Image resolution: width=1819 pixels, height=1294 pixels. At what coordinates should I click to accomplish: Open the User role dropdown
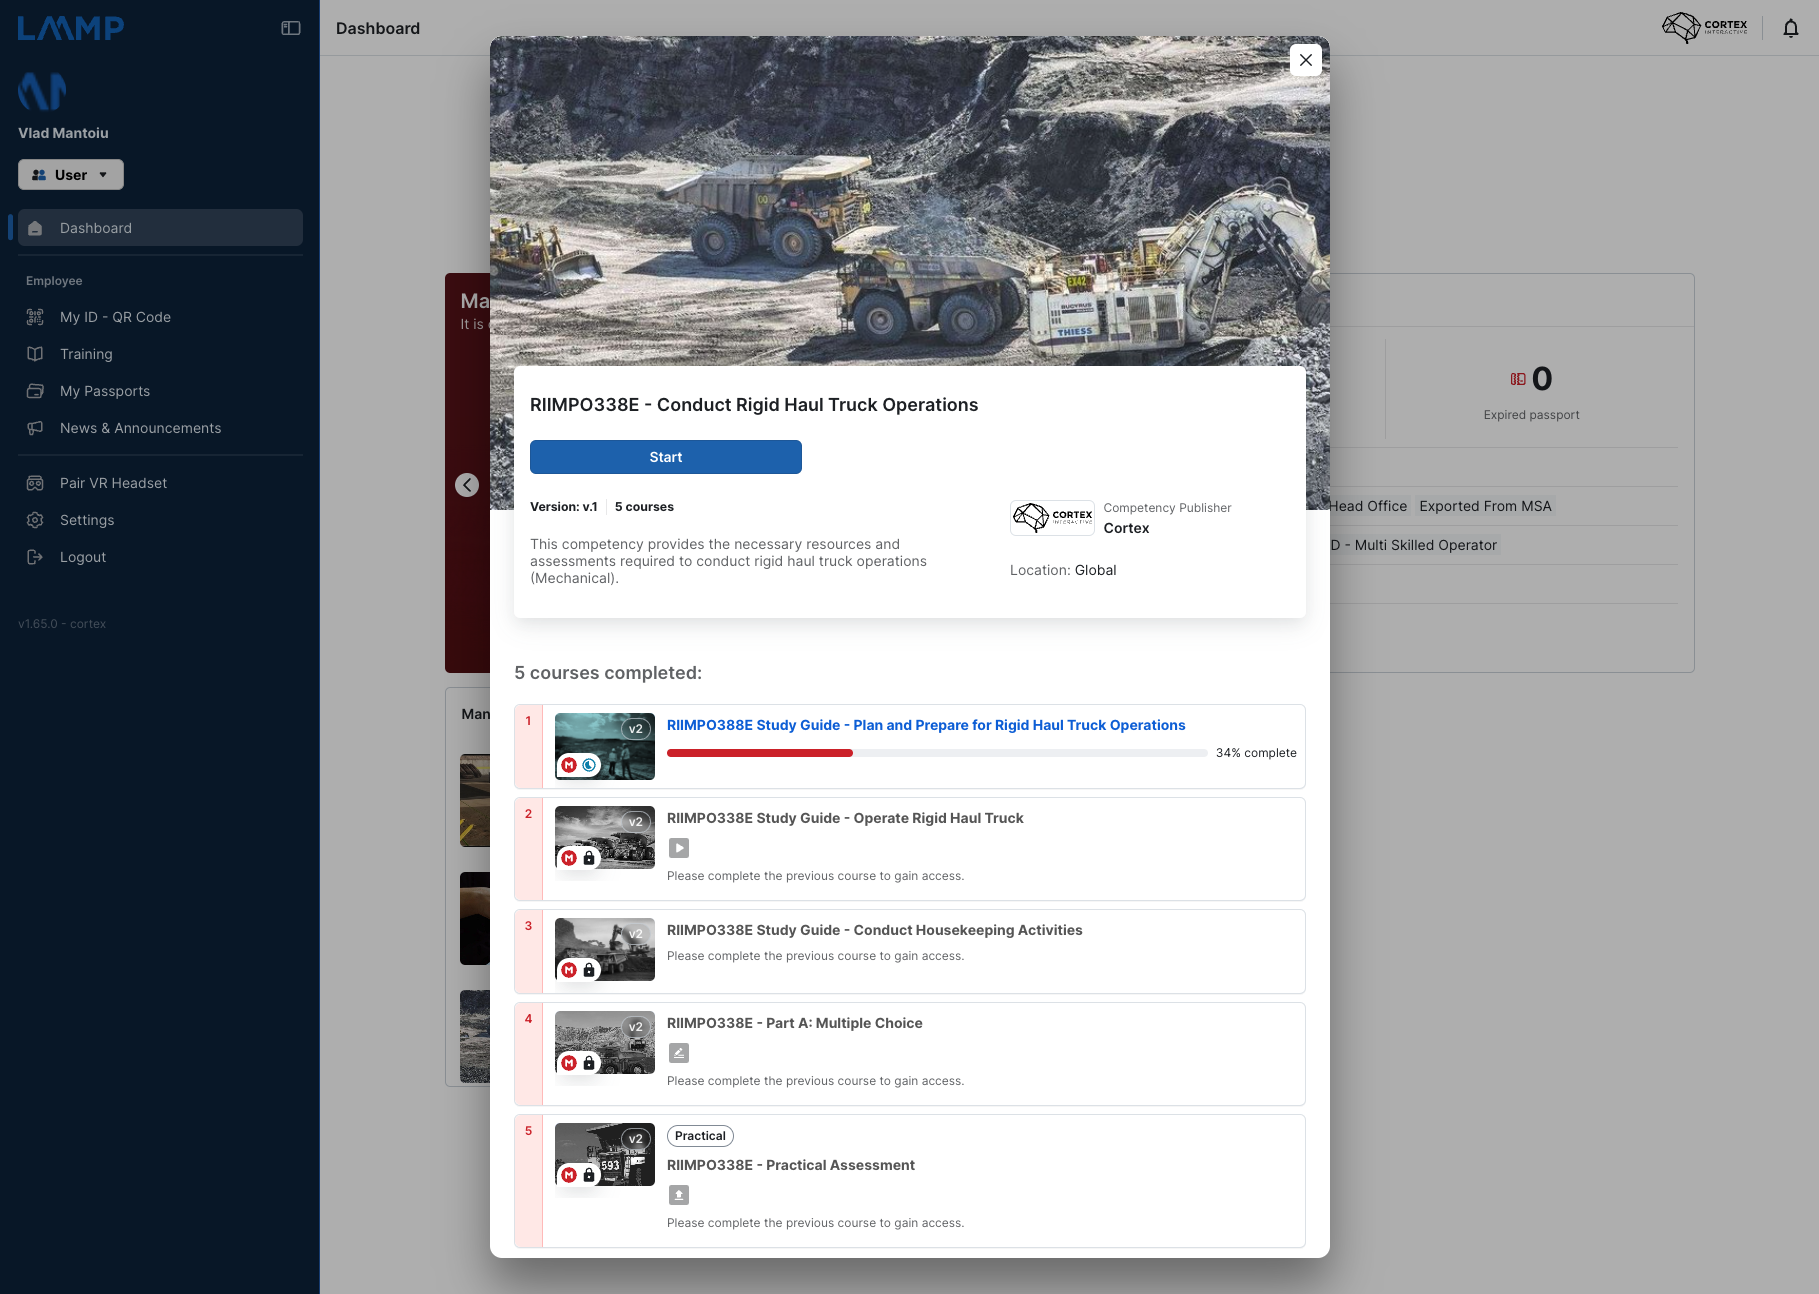(x=71, y=175)
